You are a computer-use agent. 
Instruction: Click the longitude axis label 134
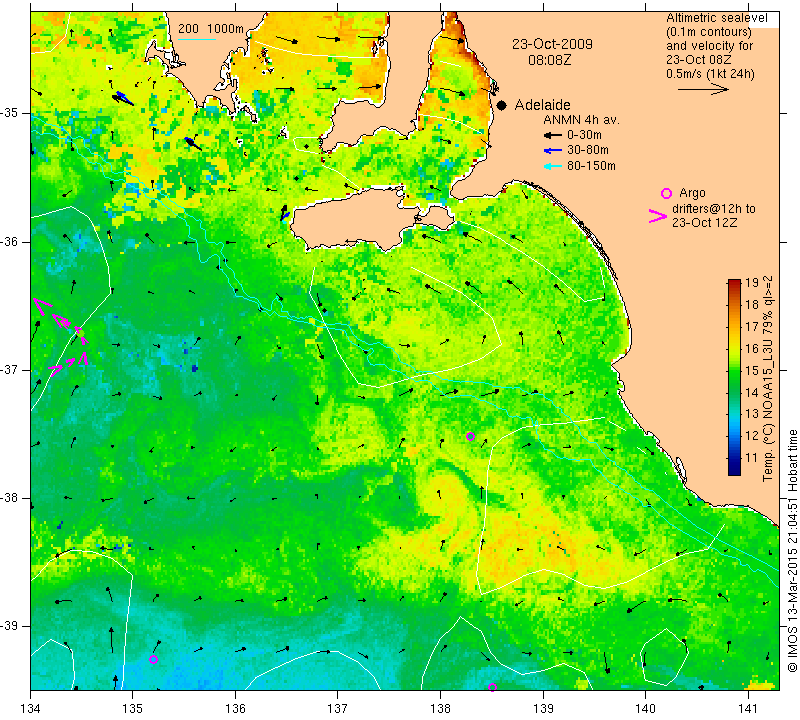[x=31, y=709]
